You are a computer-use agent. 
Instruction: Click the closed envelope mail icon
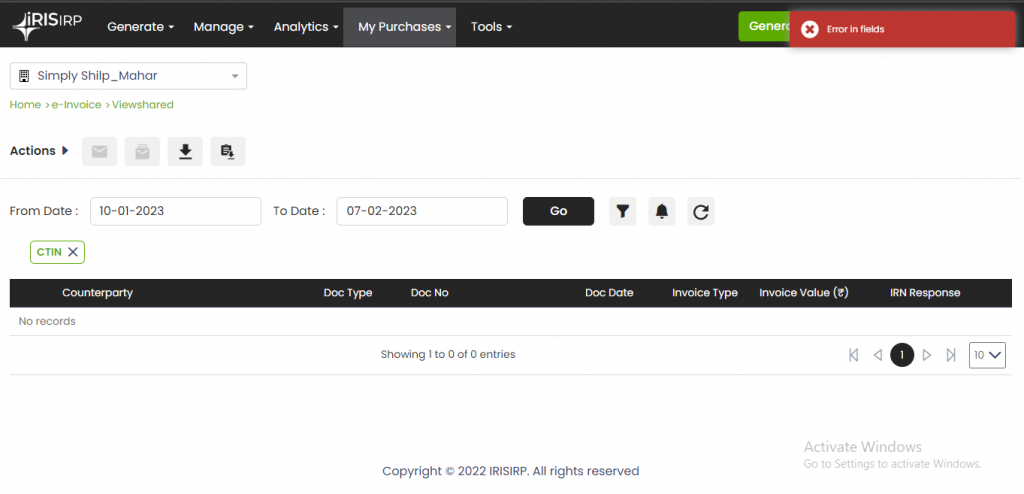[x=99, y=152]
